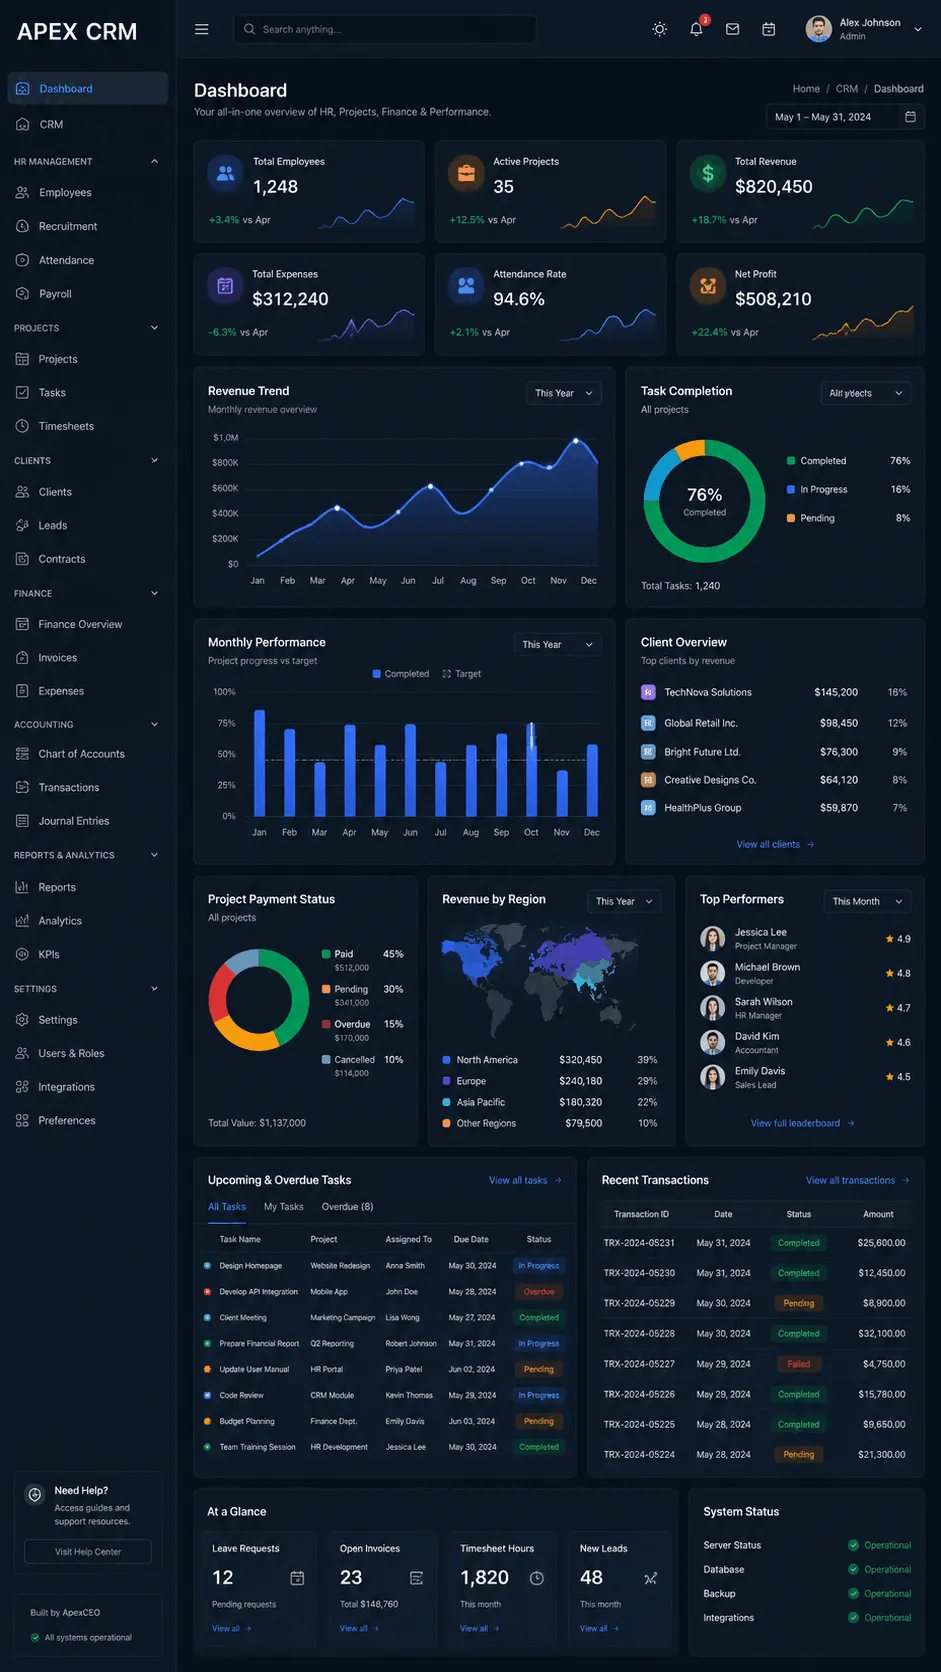Collapse the Settings section chevron
The image size is (941, 1672).
pos(154,988)
